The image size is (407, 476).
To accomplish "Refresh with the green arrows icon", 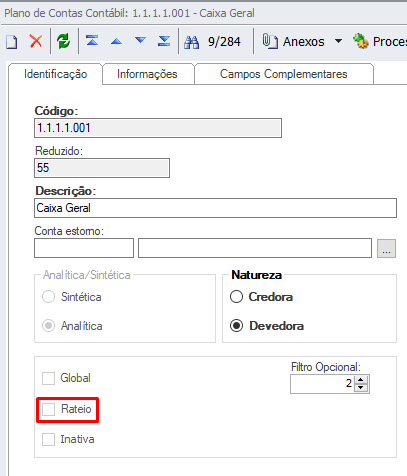I will tap(63, 42).
